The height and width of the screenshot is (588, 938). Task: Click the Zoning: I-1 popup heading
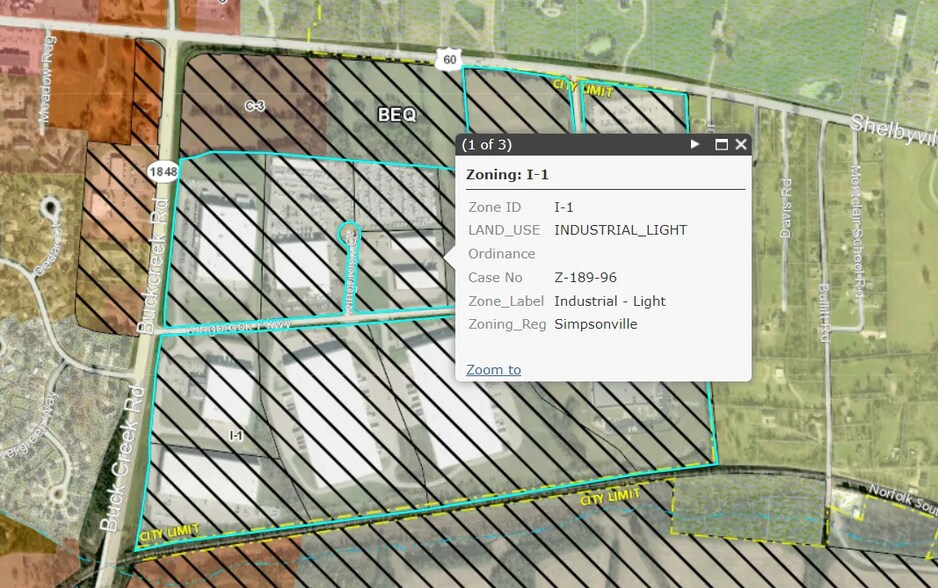tap(507, 174)
